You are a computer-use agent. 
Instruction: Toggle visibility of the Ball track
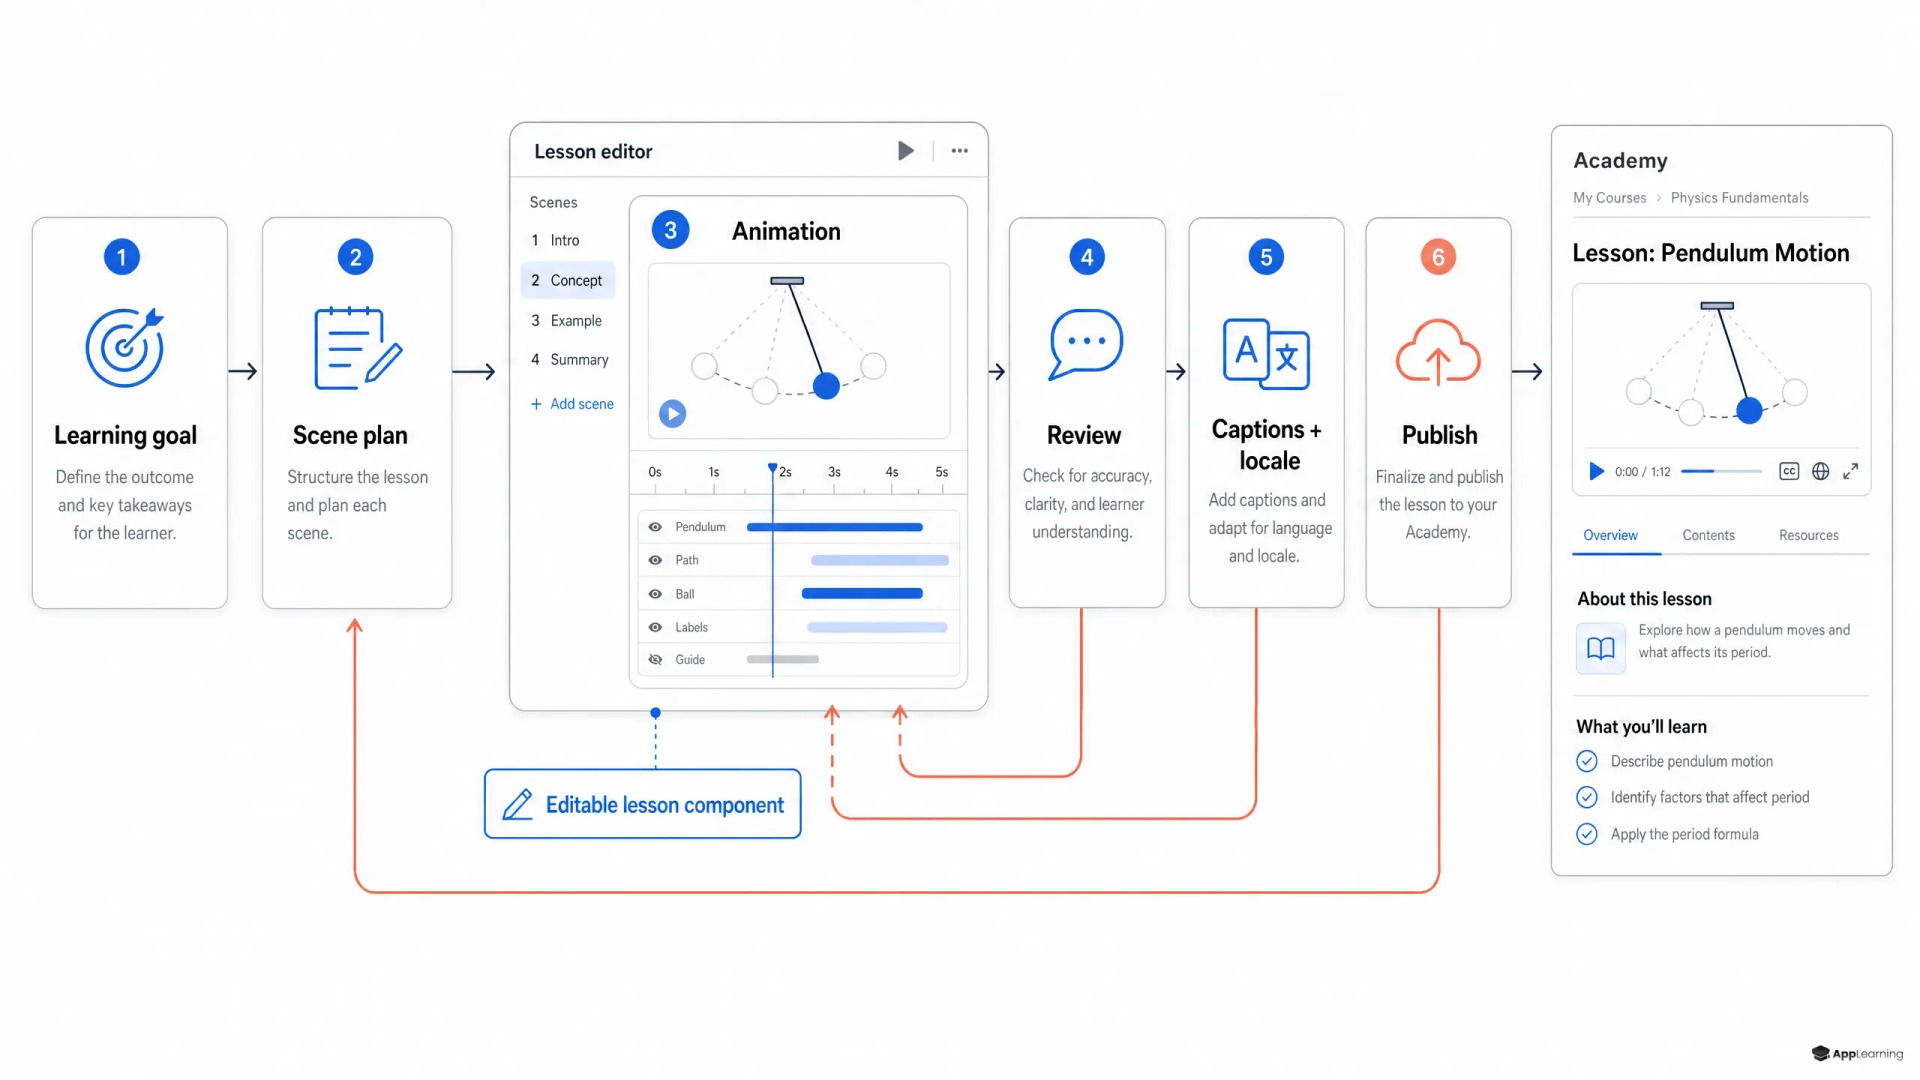point(655,594)
